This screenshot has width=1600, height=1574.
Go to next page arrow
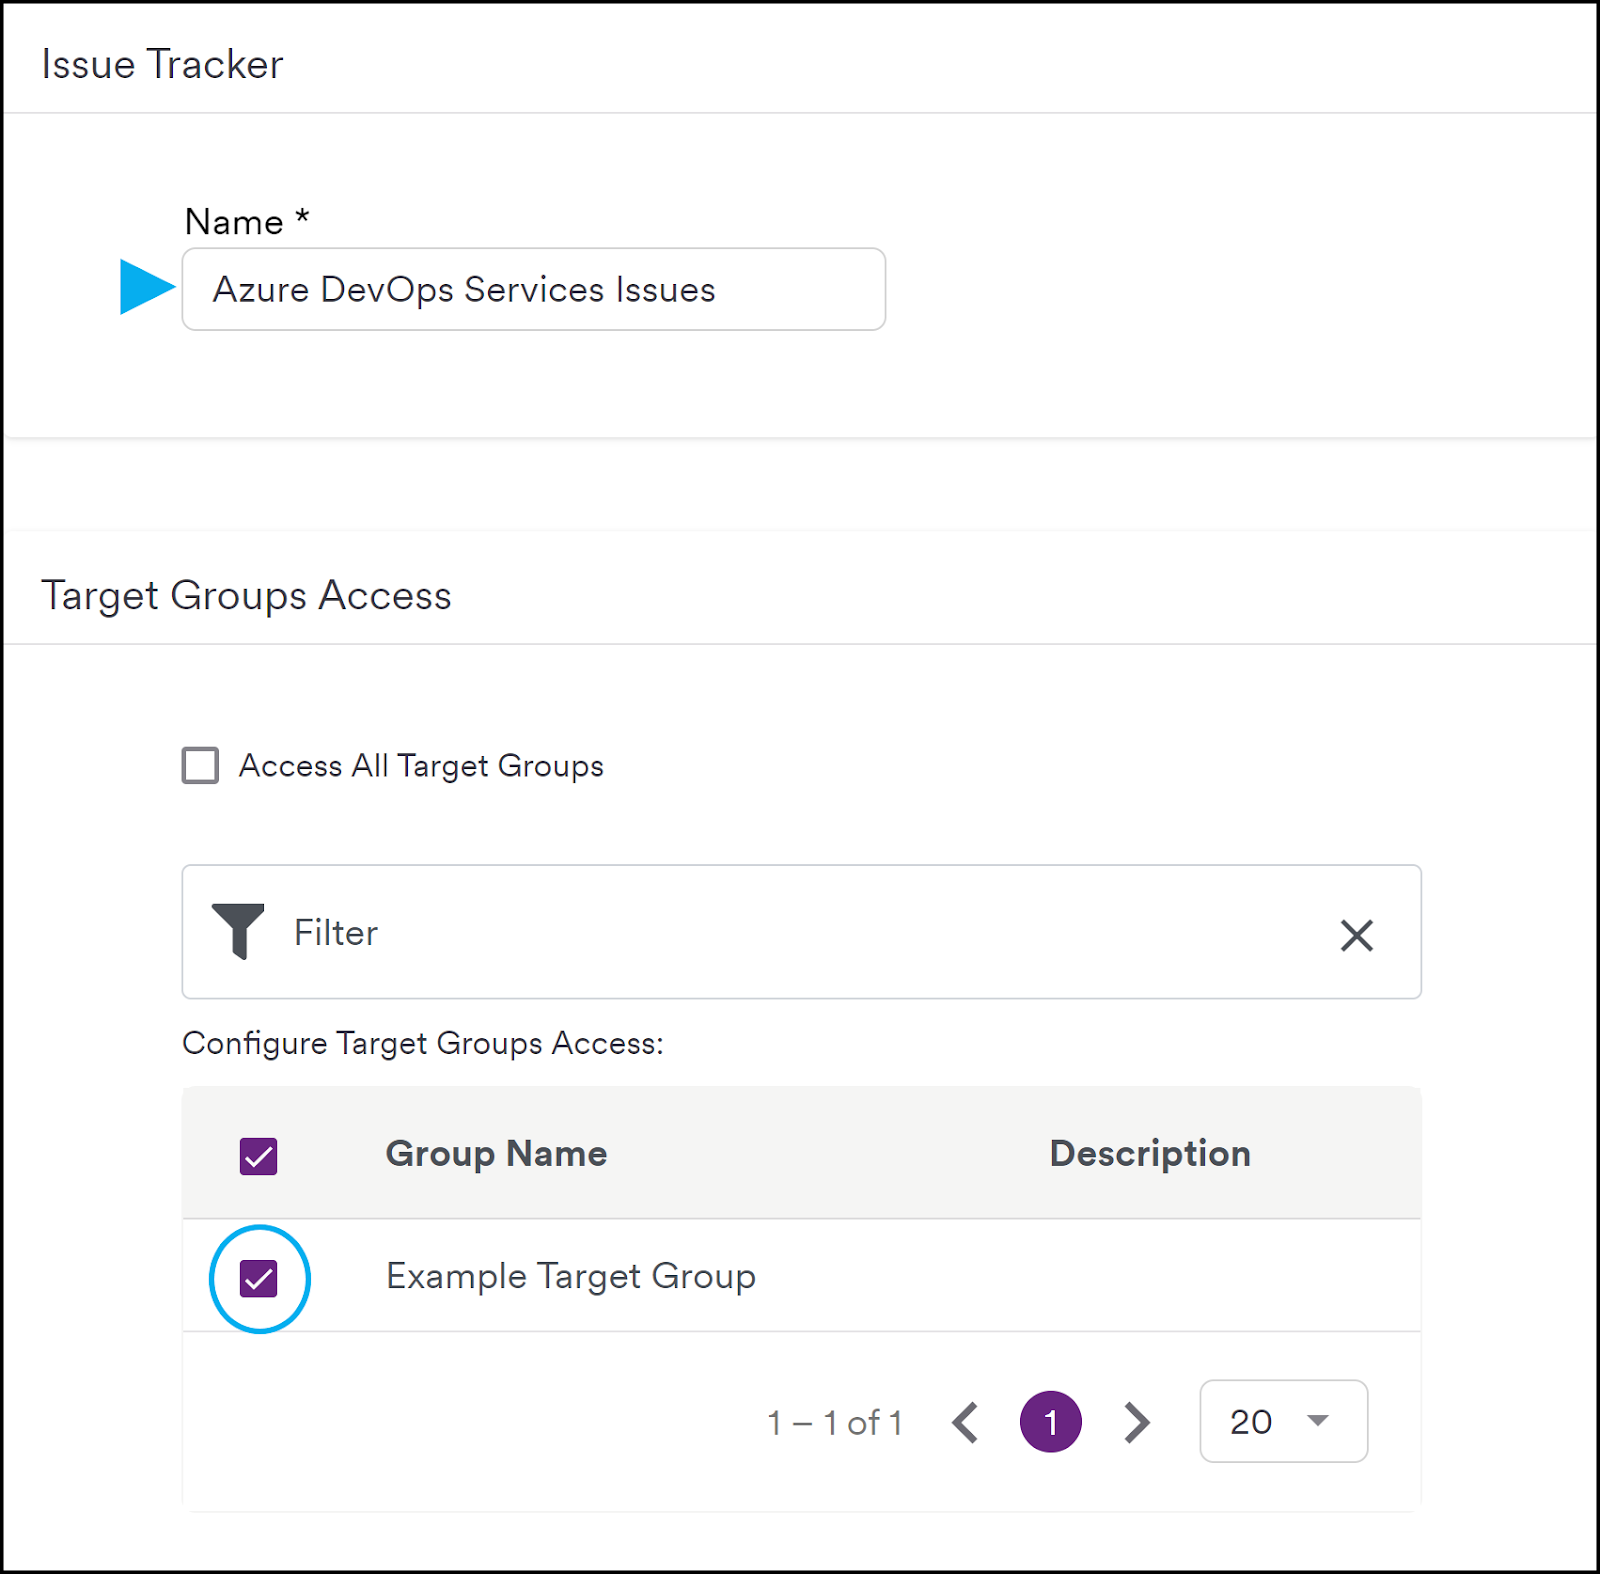(1137, 1422)
